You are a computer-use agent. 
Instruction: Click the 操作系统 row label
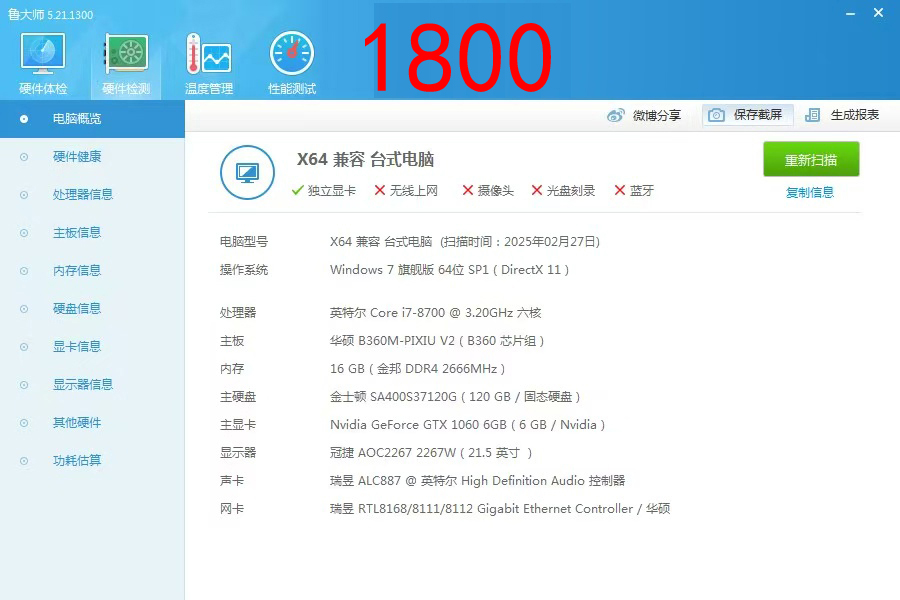[x=243, y=270]
